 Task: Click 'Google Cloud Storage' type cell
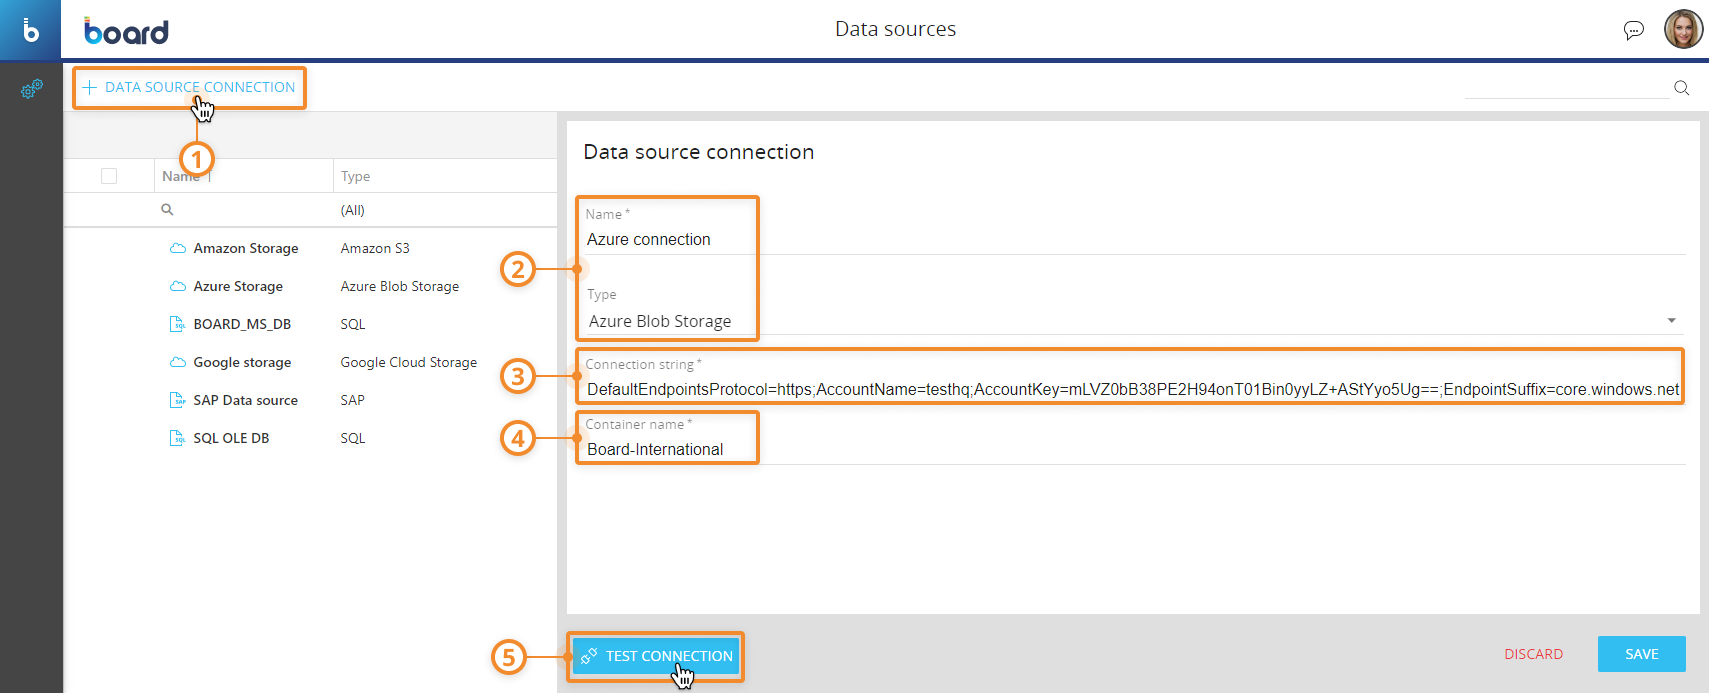click(408, 362)
